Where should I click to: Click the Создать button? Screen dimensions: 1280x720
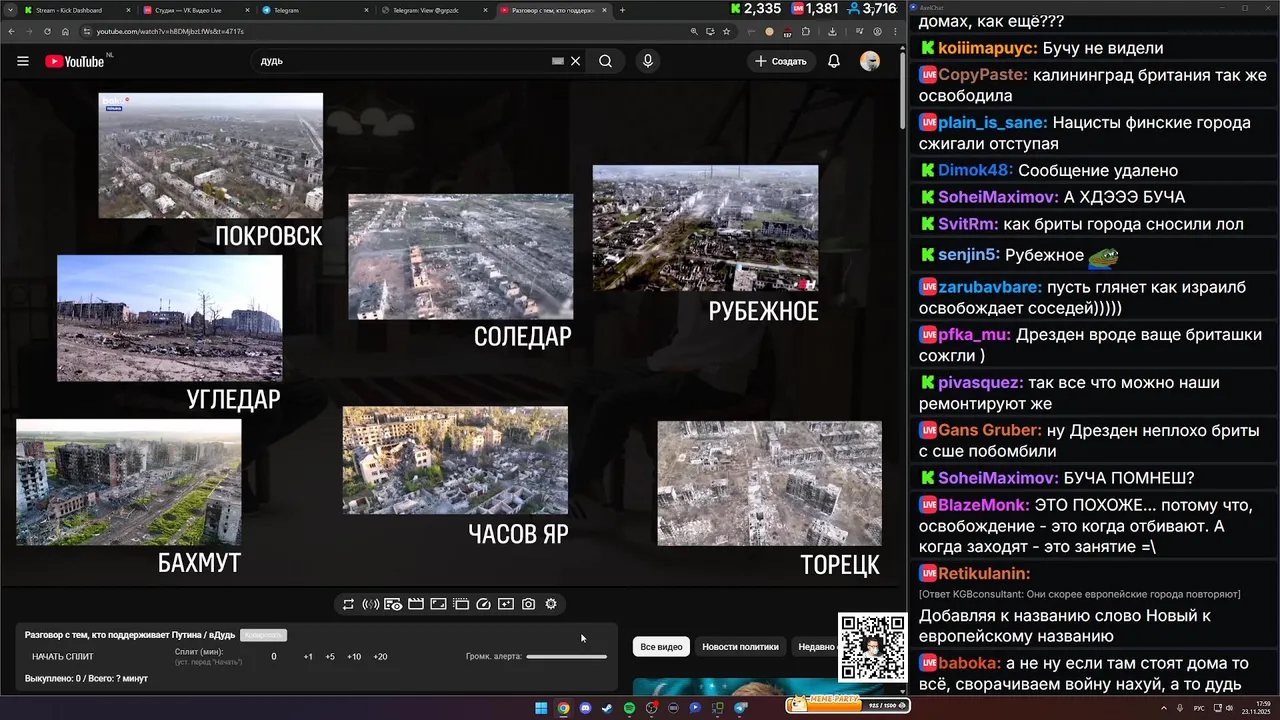click(x=781, y=61)
